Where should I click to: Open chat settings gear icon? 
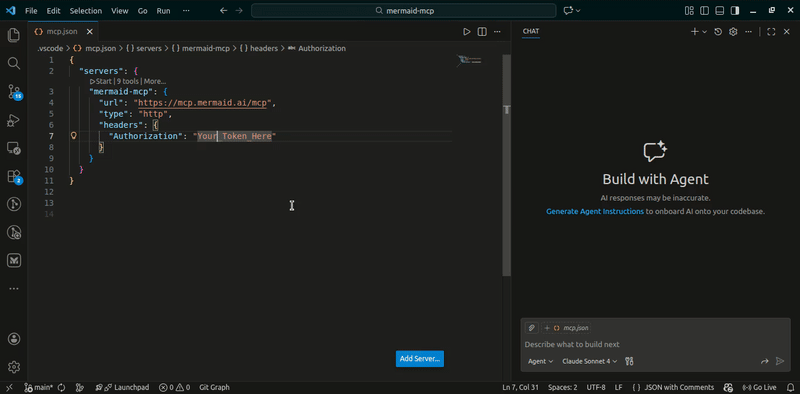pyautogui.click(x=733, y=32)
